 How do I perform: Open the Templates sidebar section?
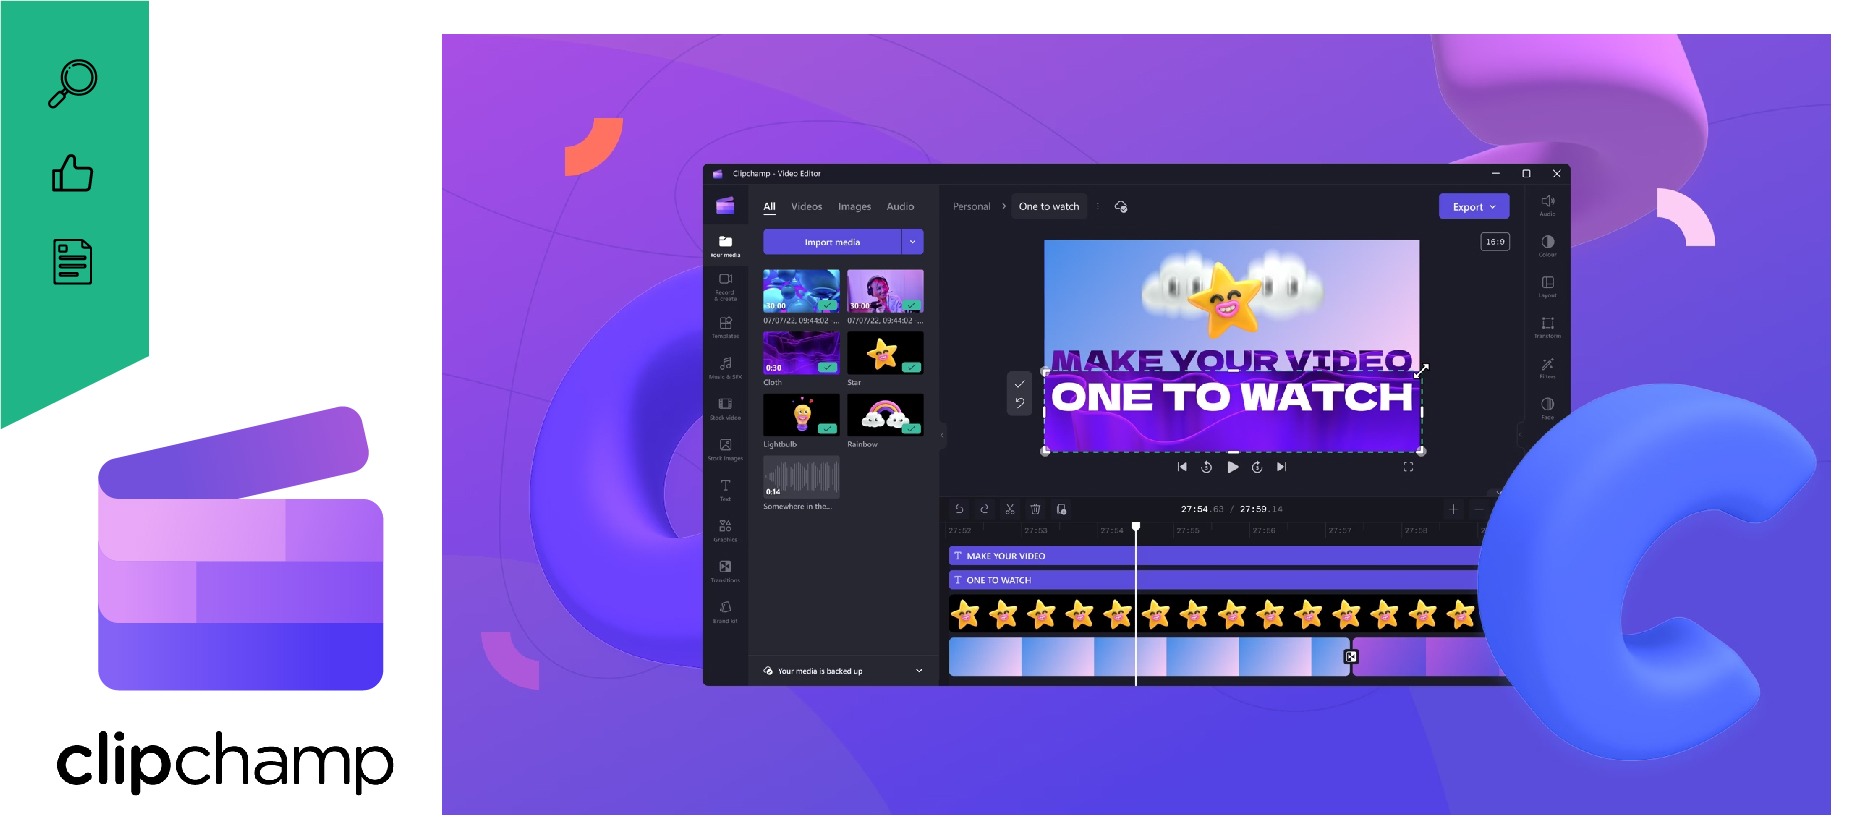click(725, 327)
